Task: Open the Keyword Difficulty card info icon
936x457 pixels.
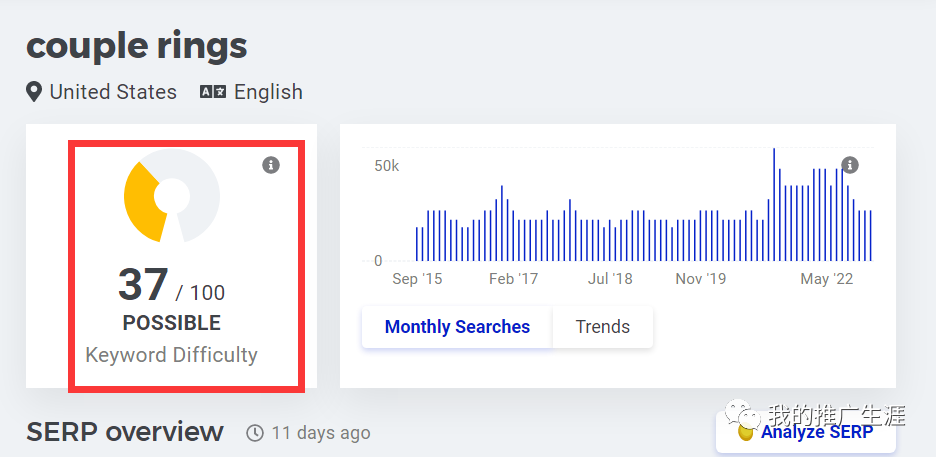Action: pos(271,165)
